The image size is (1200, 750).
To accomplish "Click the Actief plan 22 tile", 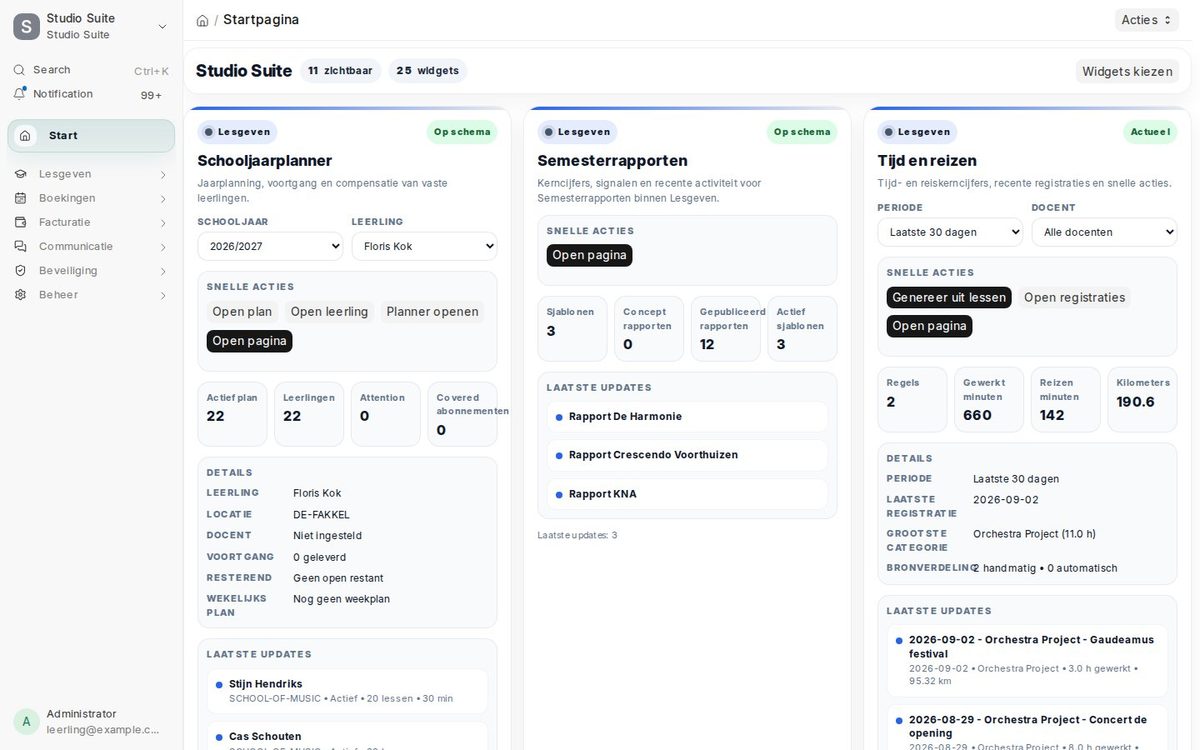I will click(232, 414).
